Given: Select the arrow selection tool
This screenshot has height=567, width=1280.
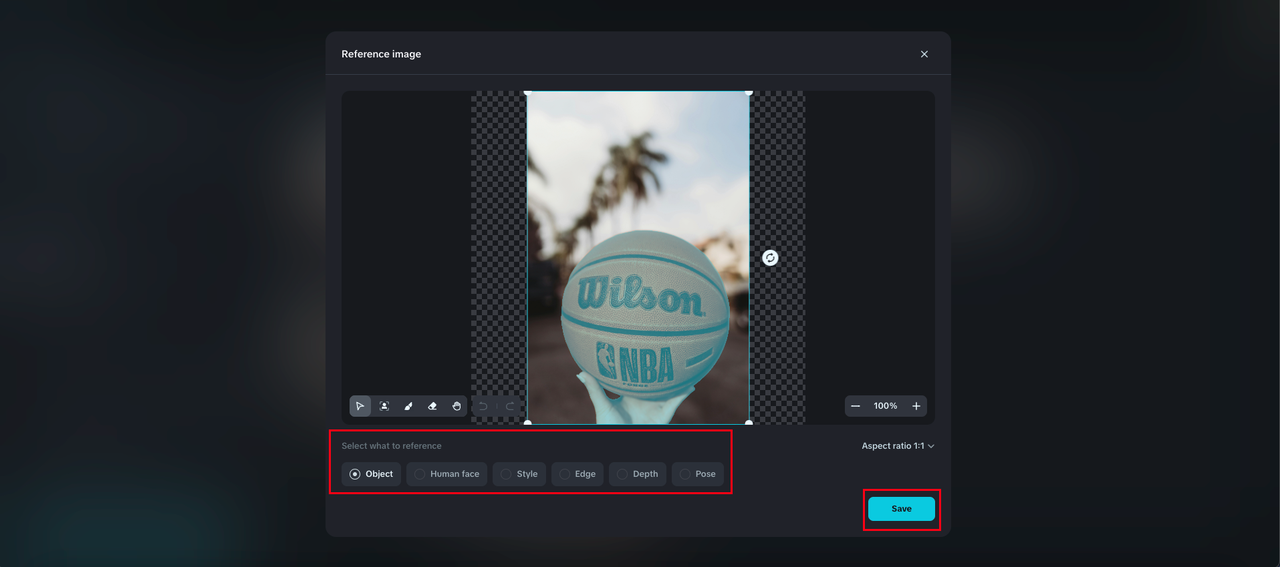Looking at the screenshot, I should (360, 406).
